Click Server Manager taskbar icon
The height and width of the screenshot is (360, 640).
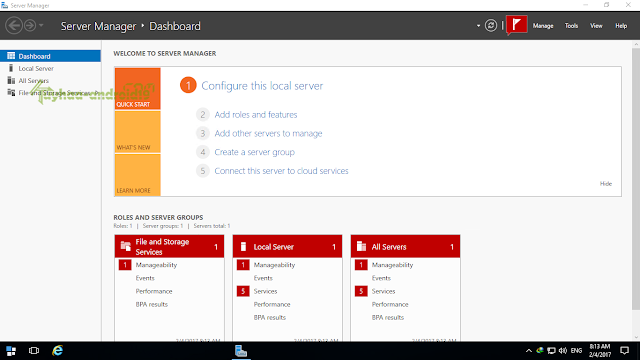coord(241,351)
